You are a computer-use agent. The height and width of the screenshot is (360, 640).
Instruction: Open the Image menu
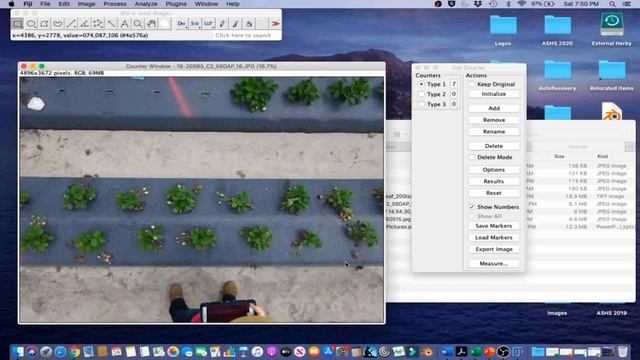(x=87, y=4)
